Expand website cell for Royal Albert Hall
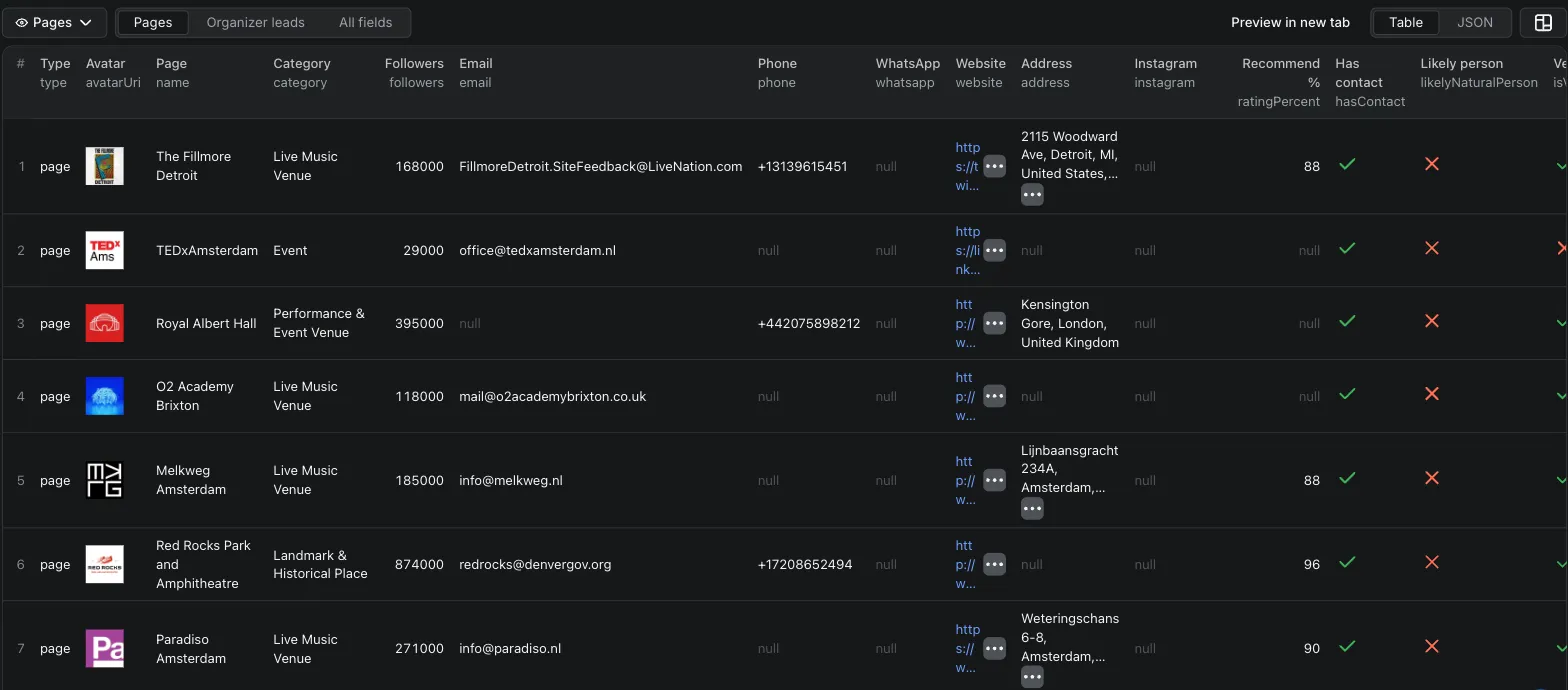 [994, 323]
